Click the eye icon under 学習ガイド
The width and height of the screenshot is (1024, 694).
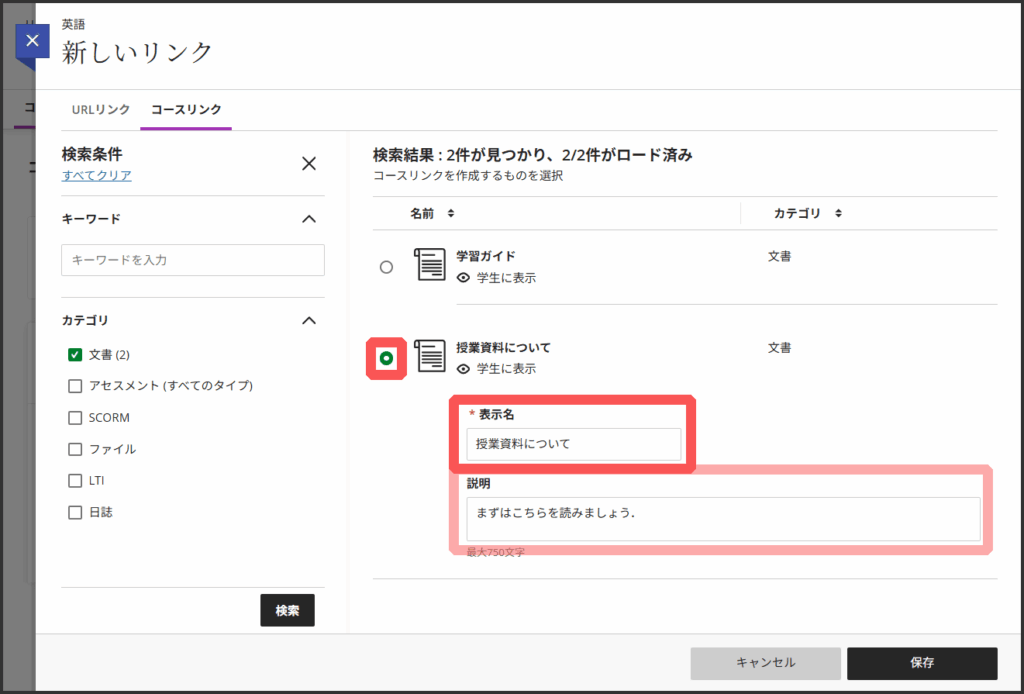point(463,278)
